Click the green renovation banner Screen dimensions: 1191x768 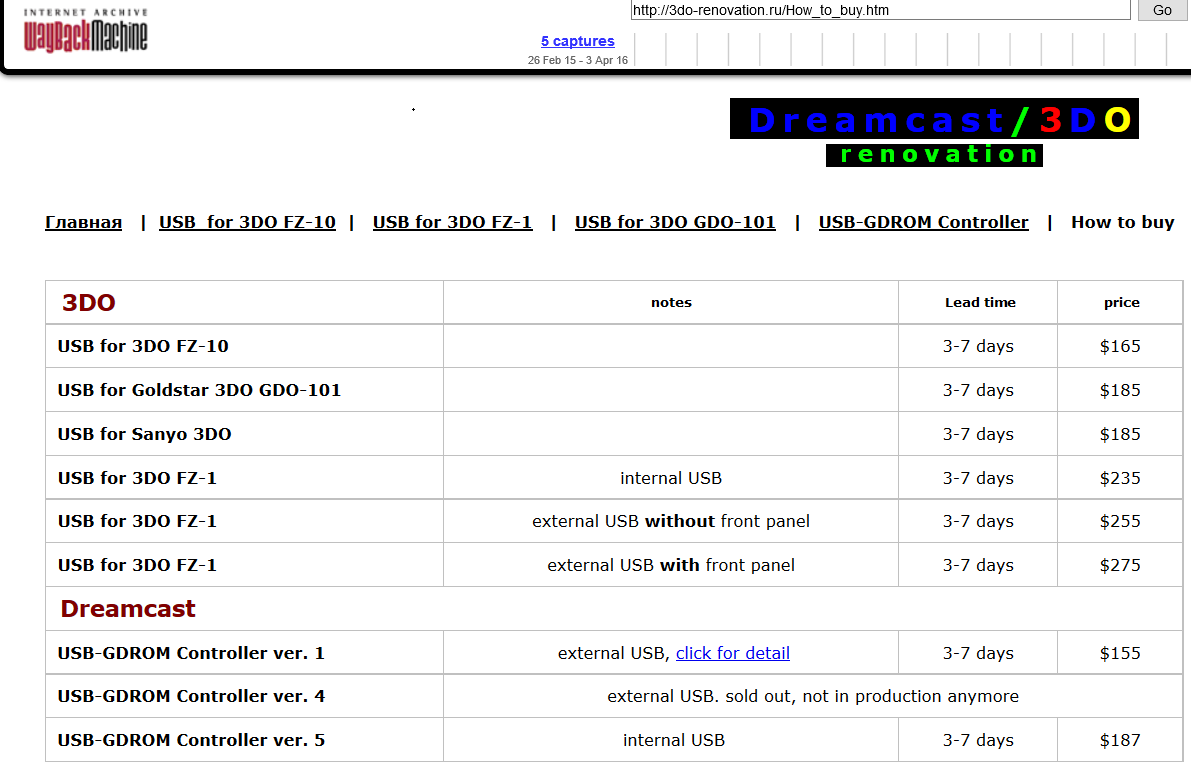(934, 155)
